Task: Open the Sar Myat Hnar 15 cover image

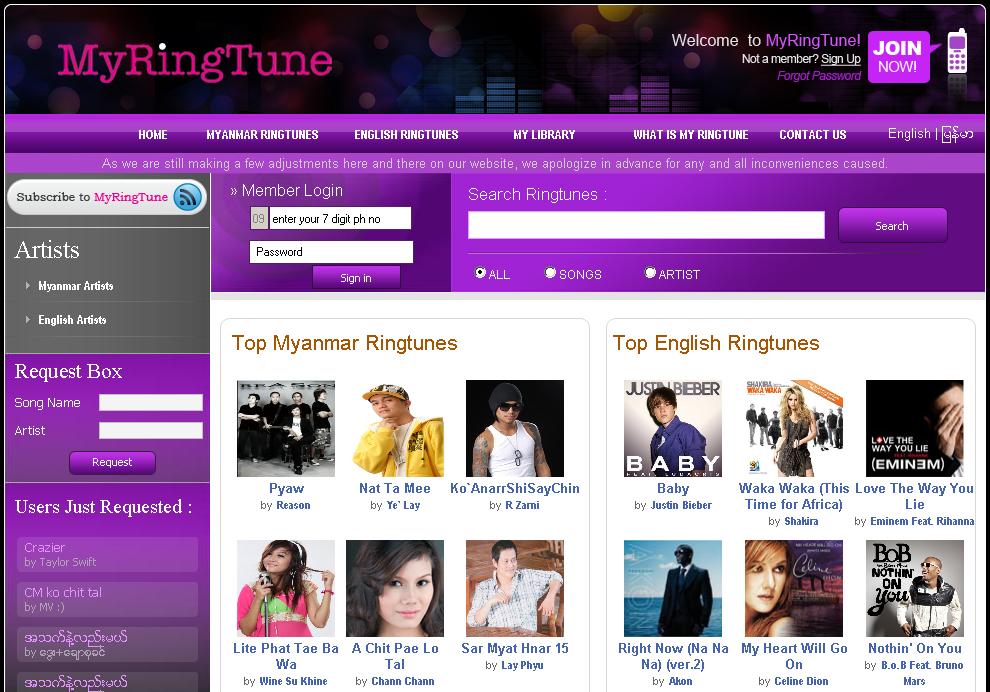Action: click(x=515, y=588)
